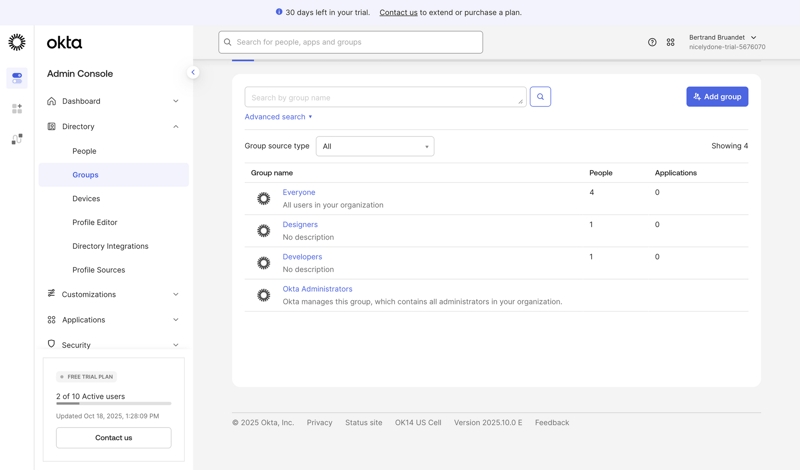Screen dimensions: 800x470
Task: Click the Privacy footer link
Action: [x=319, y=423]
